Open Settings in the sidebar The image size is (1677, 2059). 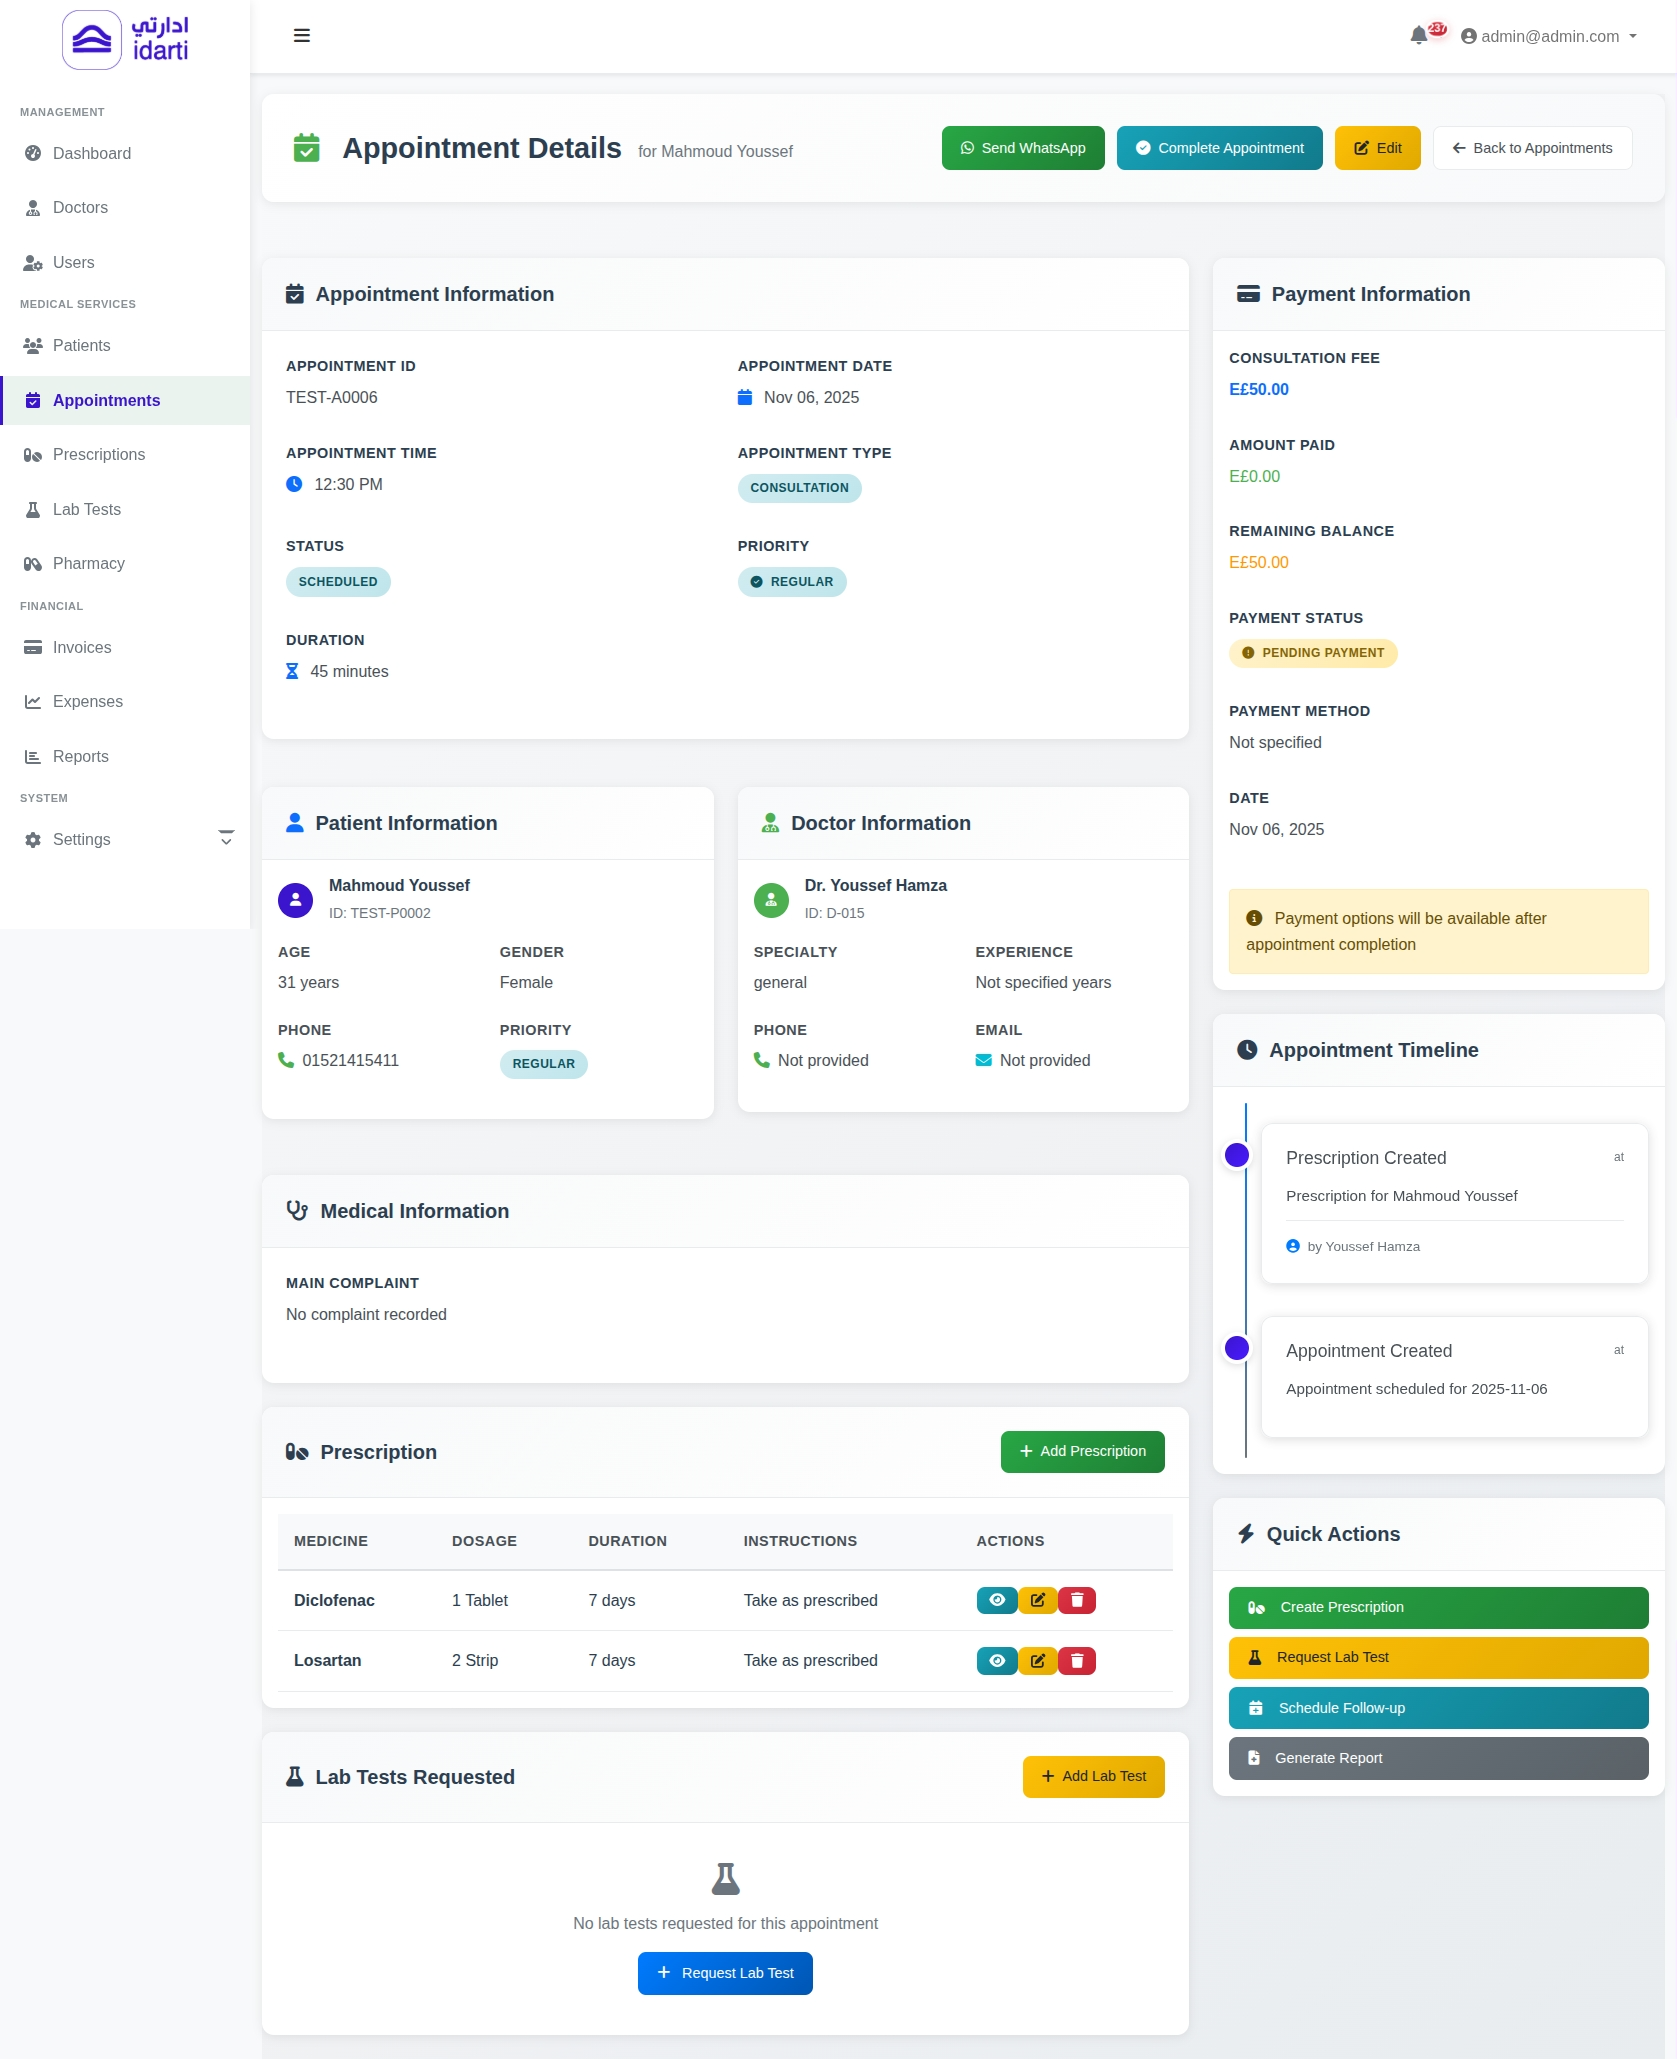(x=81, y=839)
